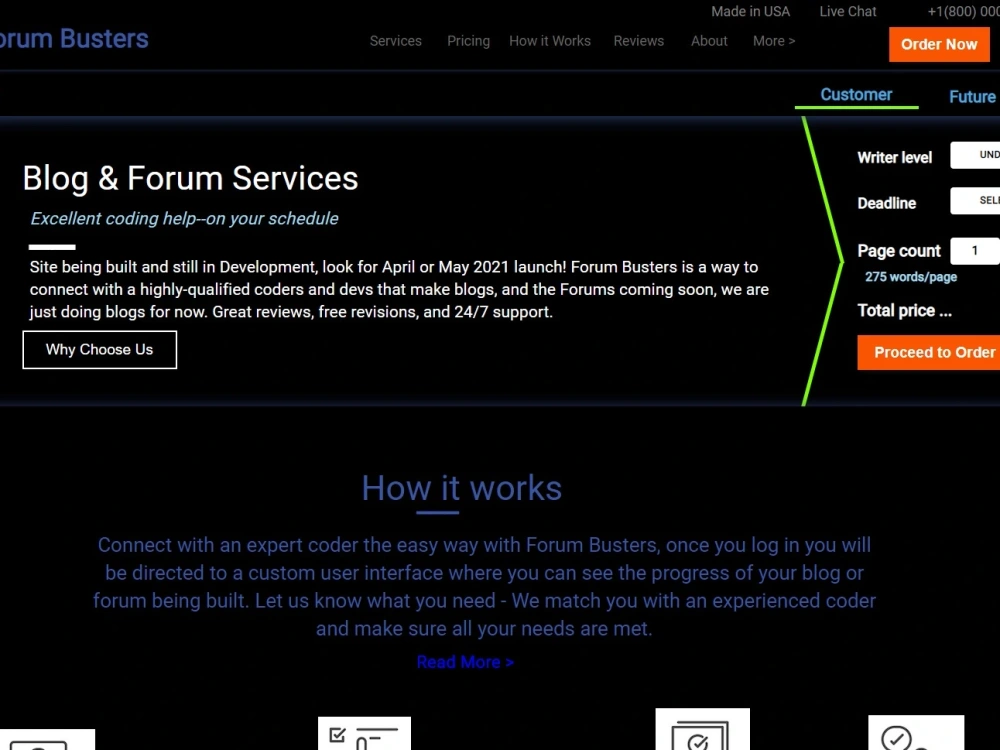Switch to the Customer tab
The image size is (1000, 750).
[856, 94]
